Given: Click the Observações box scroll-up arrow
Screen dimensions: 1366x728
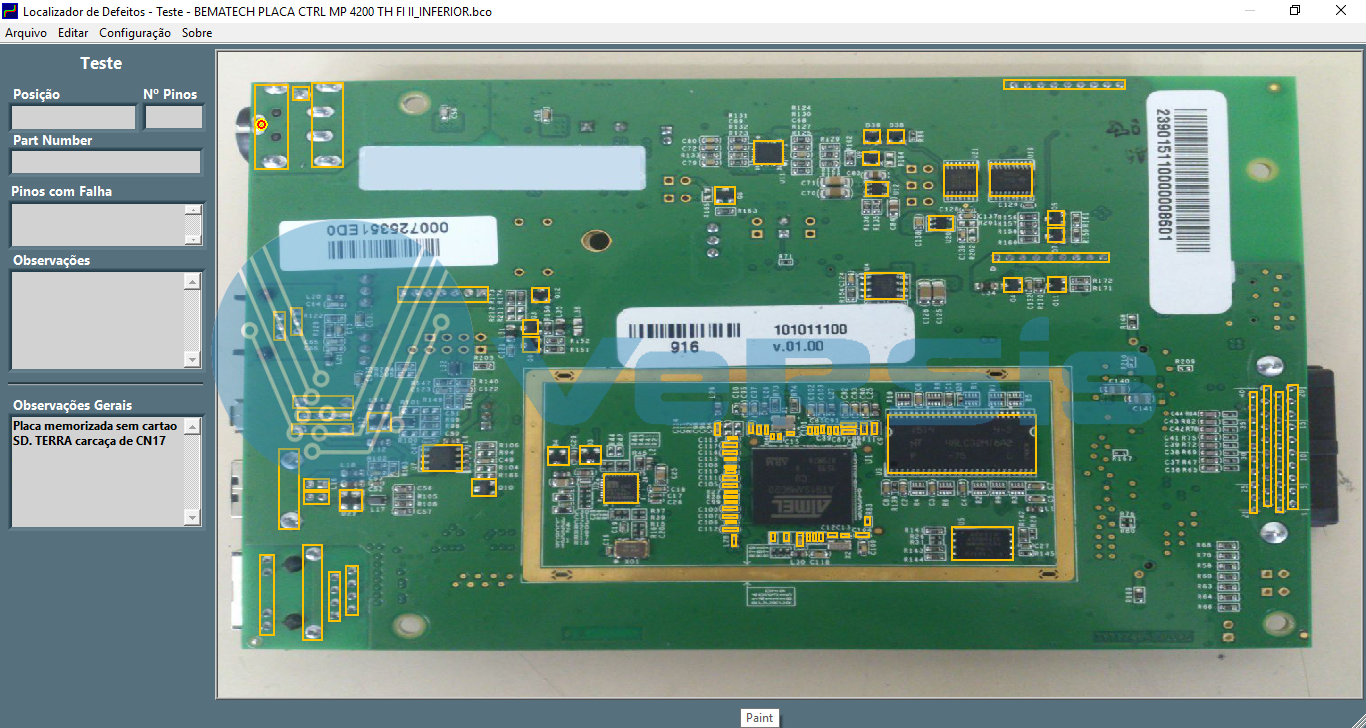Looking at the screenshot, I should click(193, 281).
